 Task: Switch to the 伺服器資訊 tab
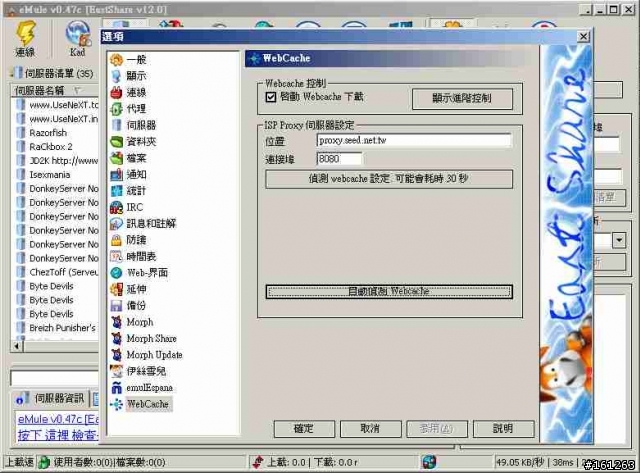(x=50, y=398)
